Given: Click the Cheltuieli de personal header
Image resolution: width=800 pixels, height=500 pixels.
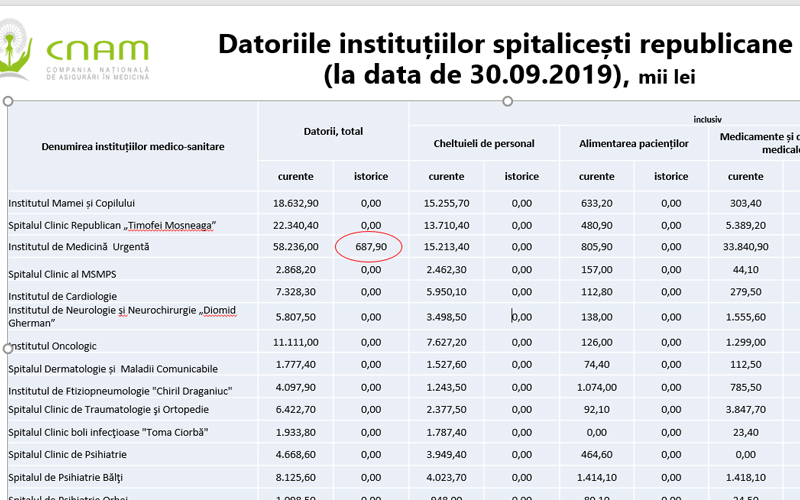Looking at the screenshot, I should click(484, 143).
